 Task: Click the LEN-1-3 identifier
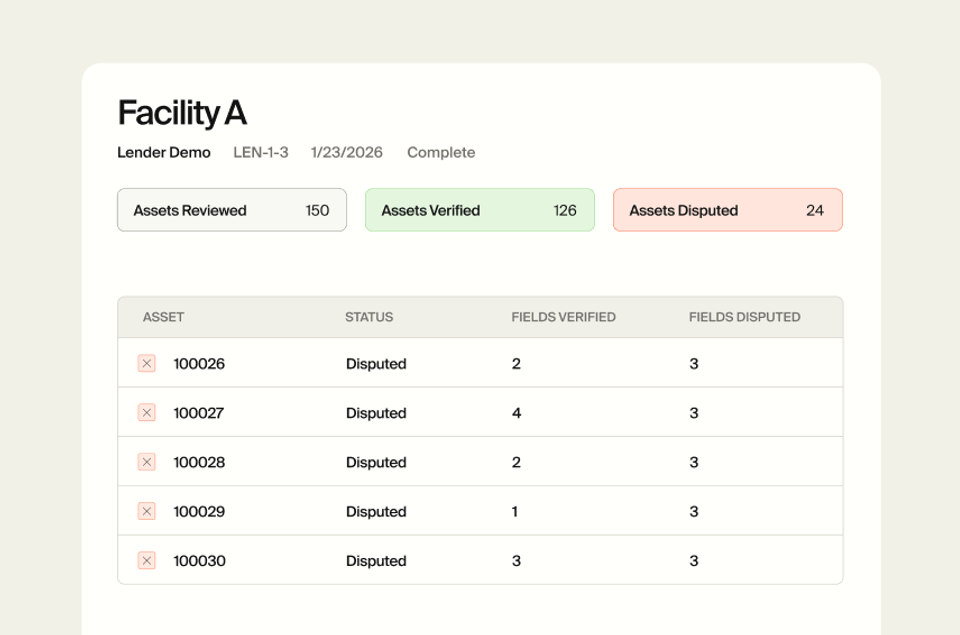(x=261, y=152)
